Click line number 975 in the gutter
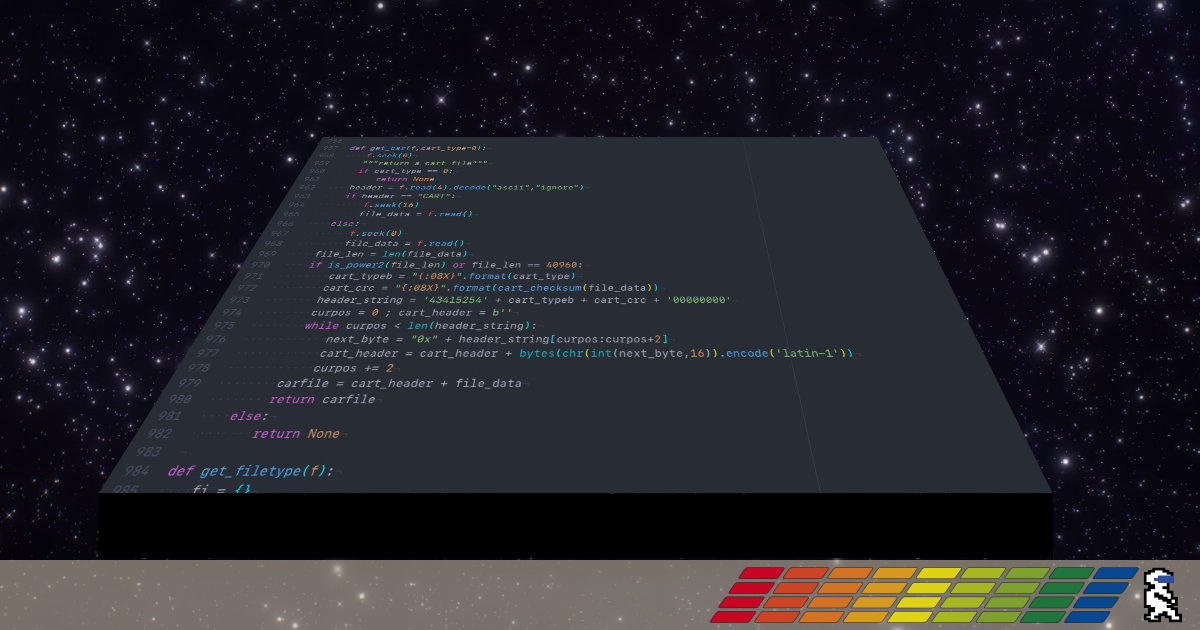This screenshot has height=630, width=1200. (x=225, y=325)
